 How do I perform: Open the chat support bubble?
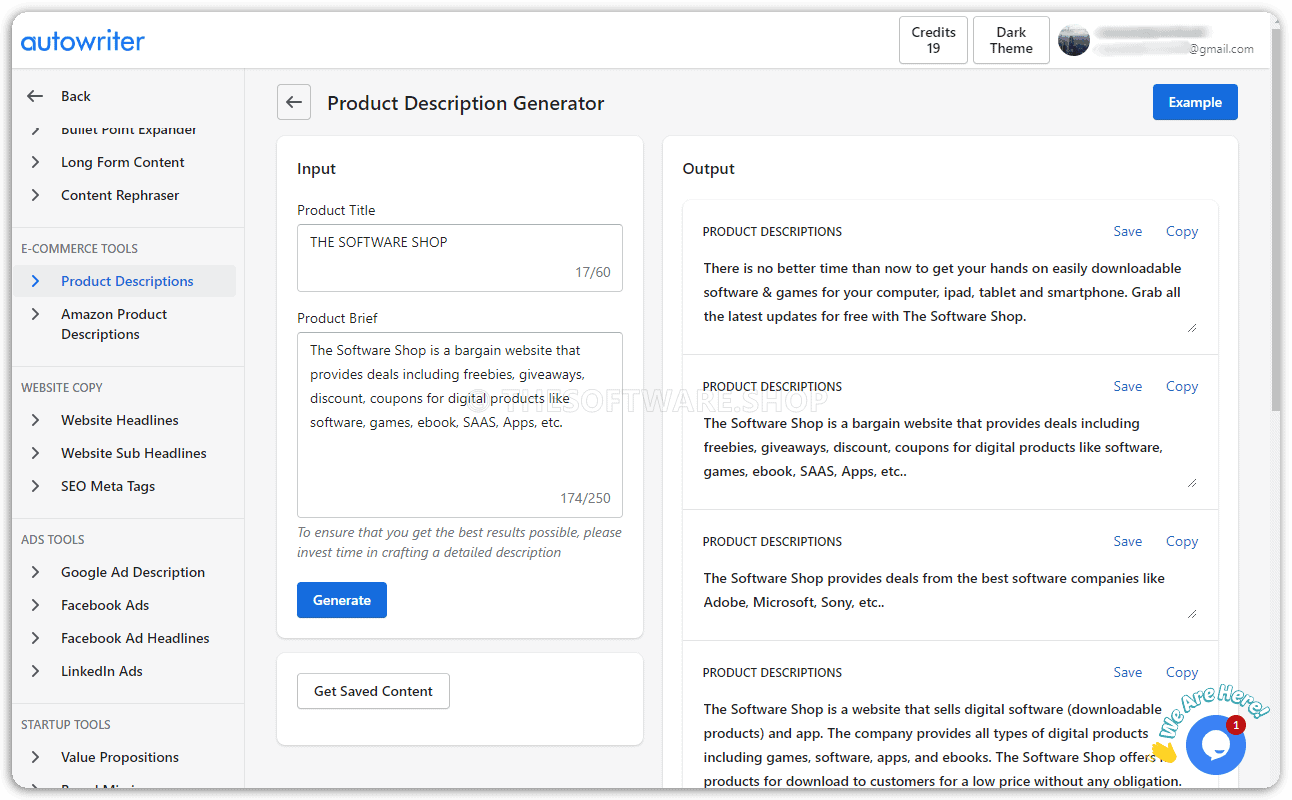[x=1215, y=745]
